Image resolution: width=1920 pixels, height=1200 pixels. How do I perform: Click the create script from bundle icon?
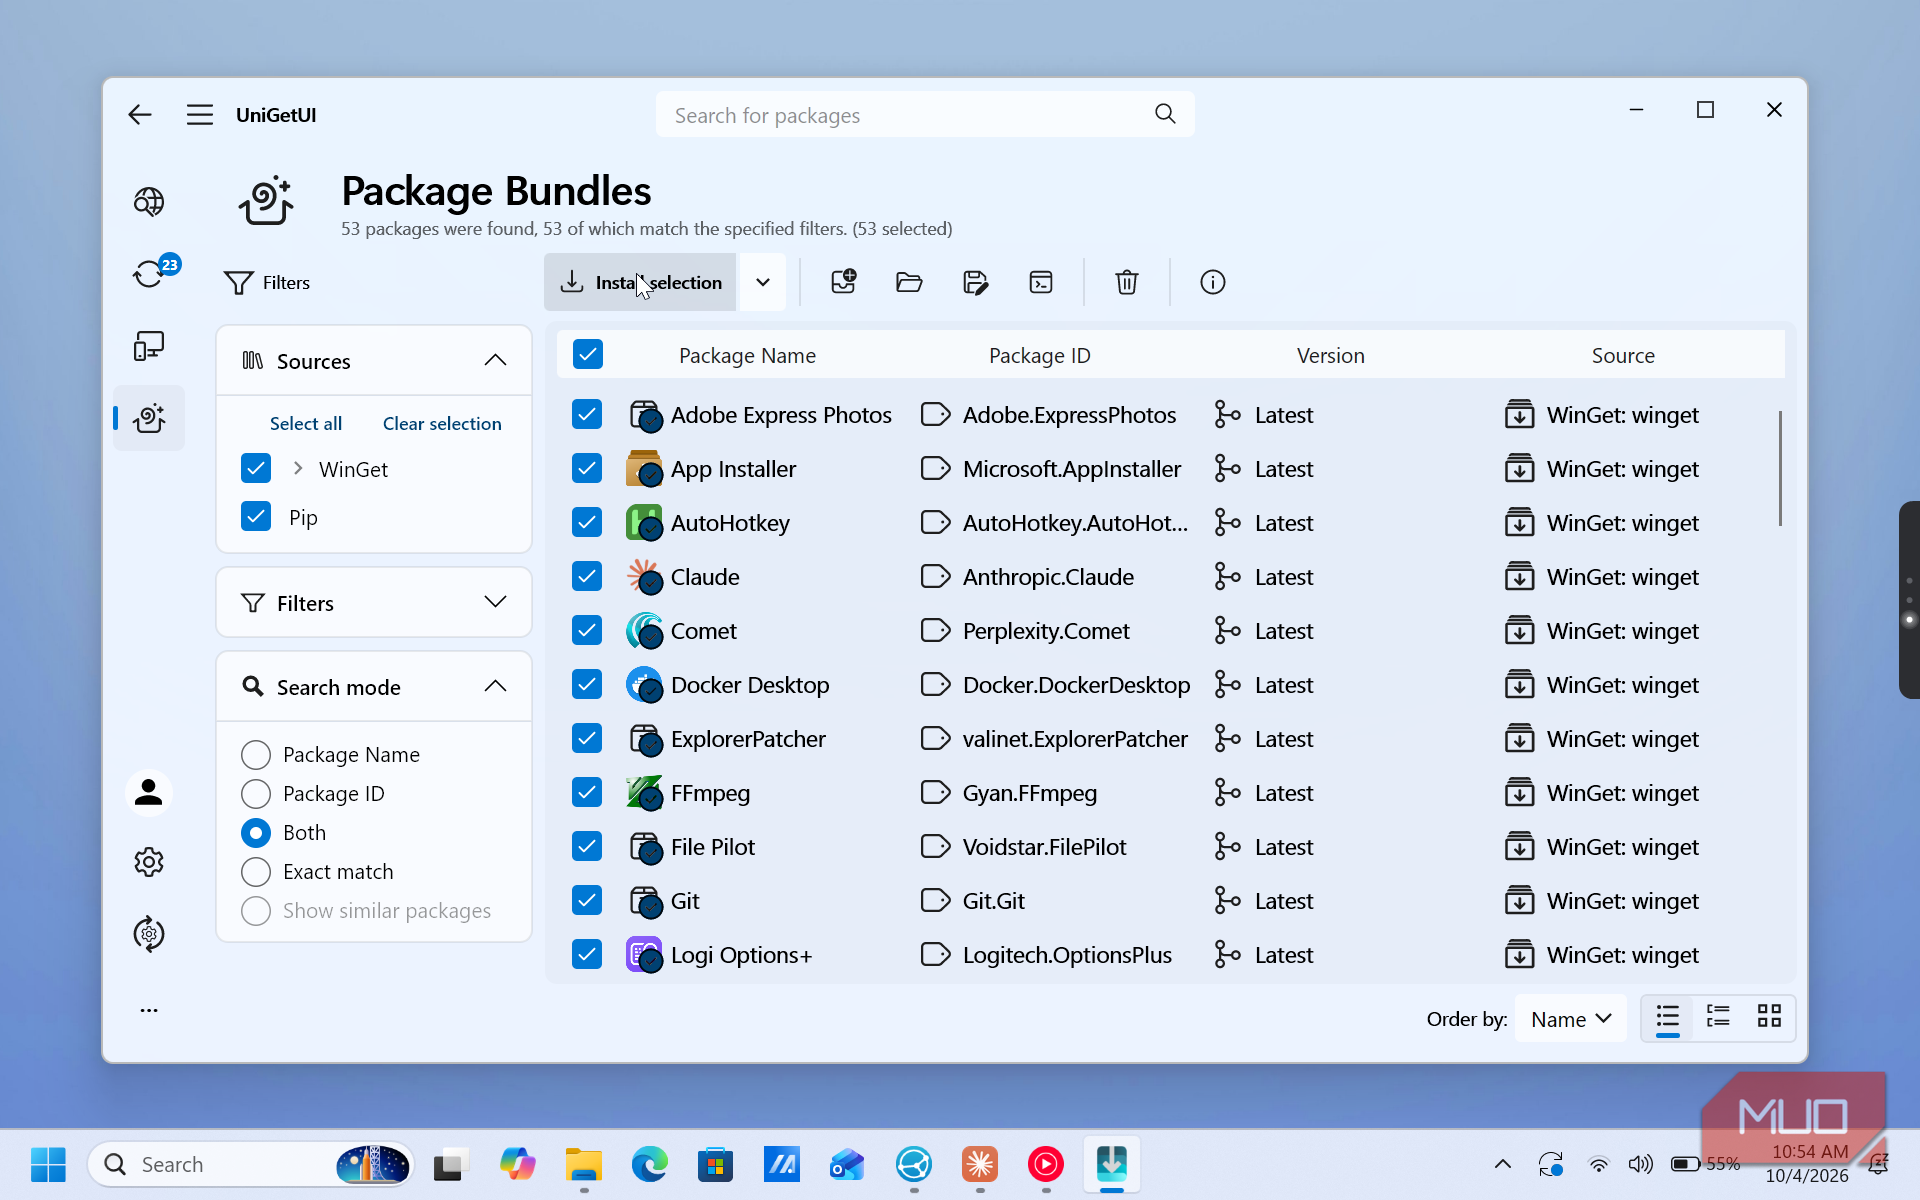1041,282
